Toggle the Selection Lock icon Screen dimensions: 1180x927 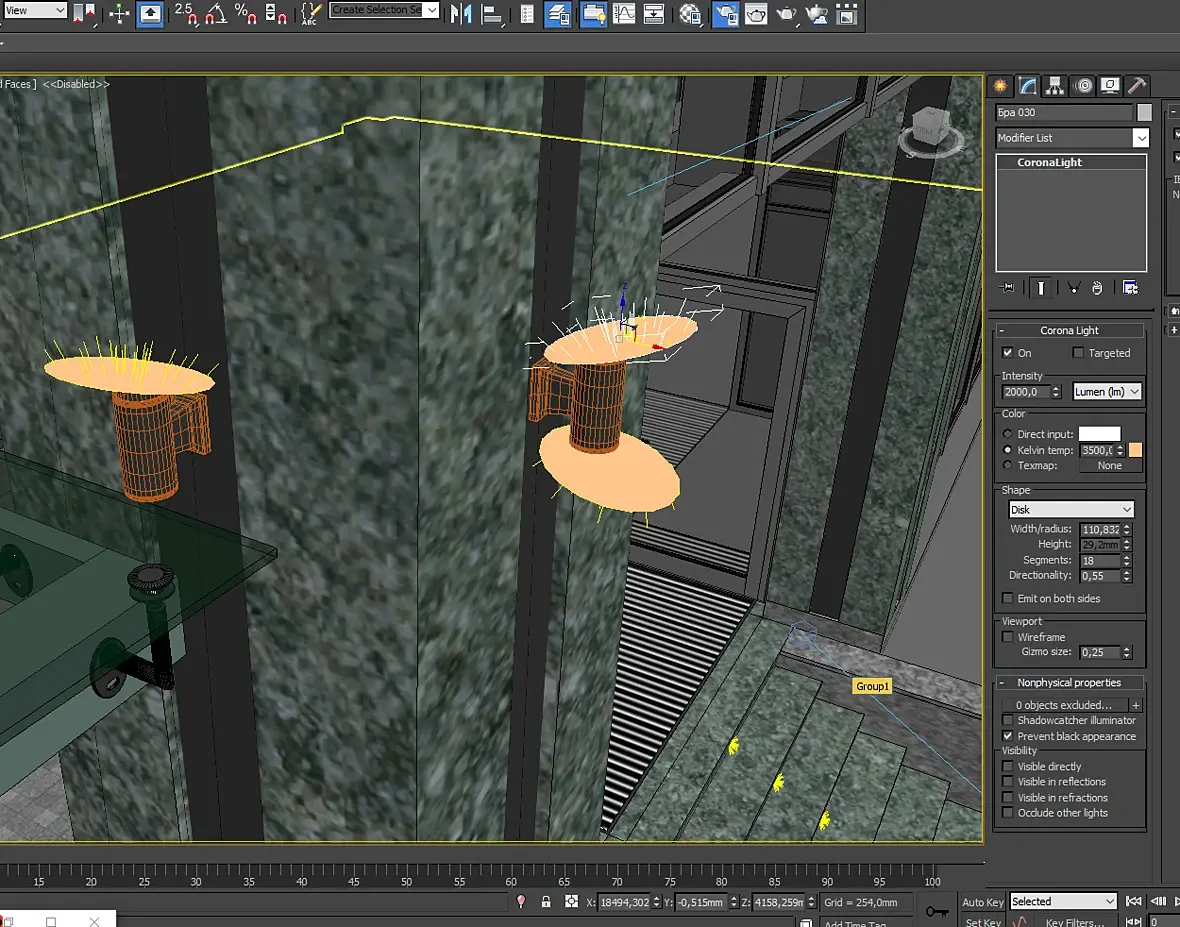click(546, 902)
